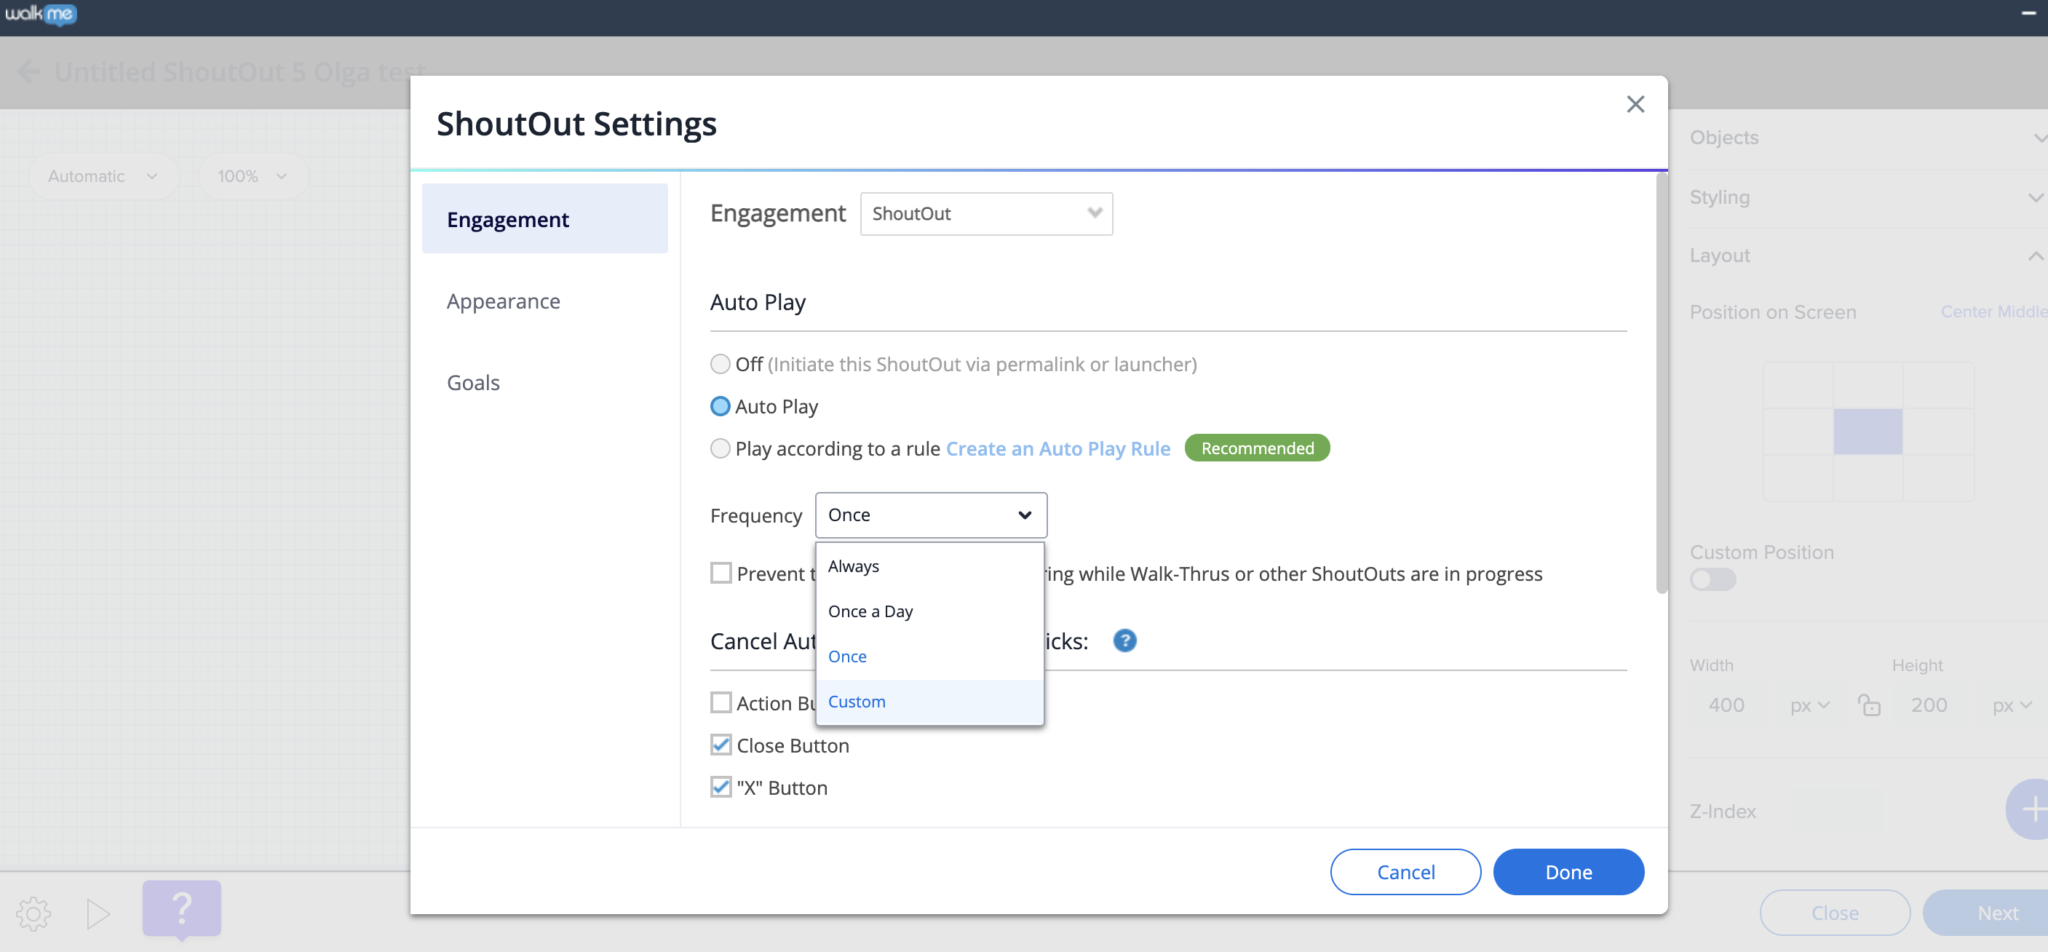Uncheck the Close Button checkbox
Viewport: 2048px width, 952px height.
[720, 744]
